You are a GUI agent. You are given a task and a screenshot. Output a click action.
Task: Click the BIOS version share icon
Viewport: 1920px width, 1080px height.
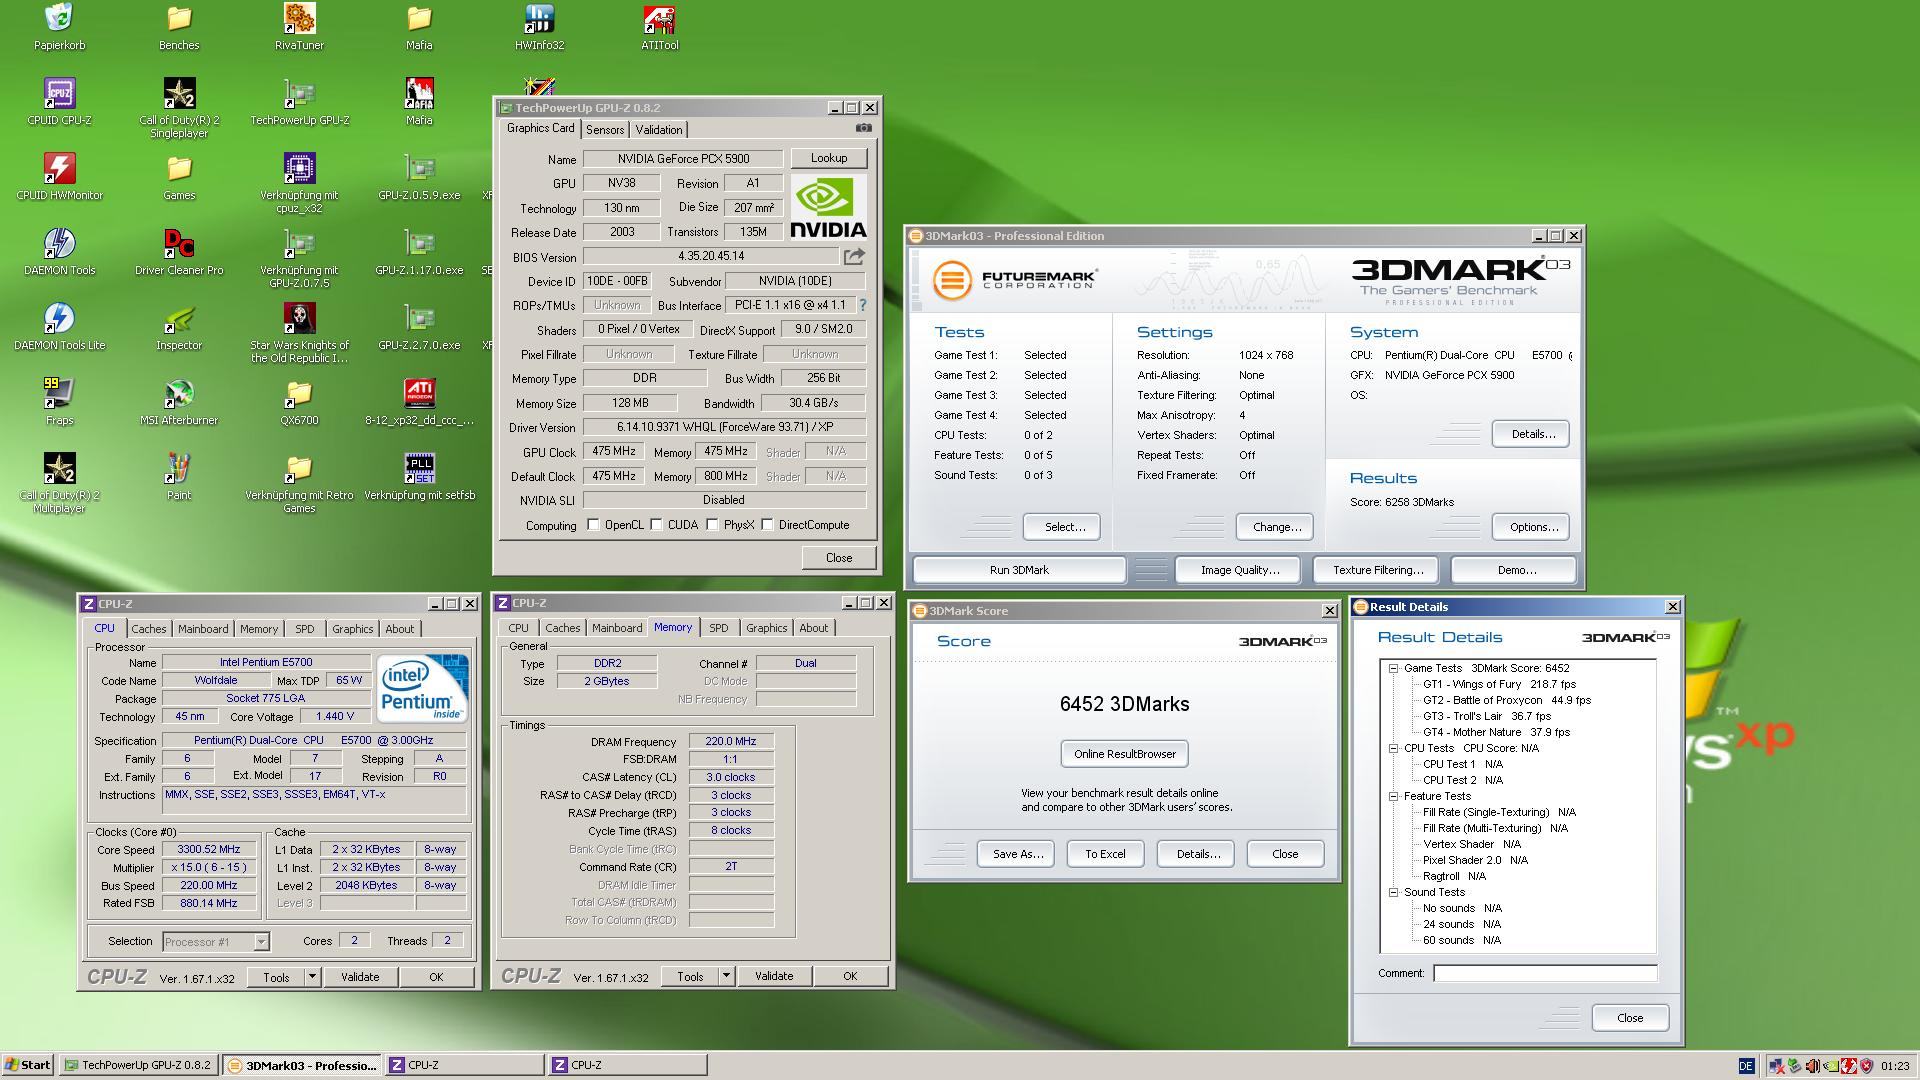click(x=854, y=257)
